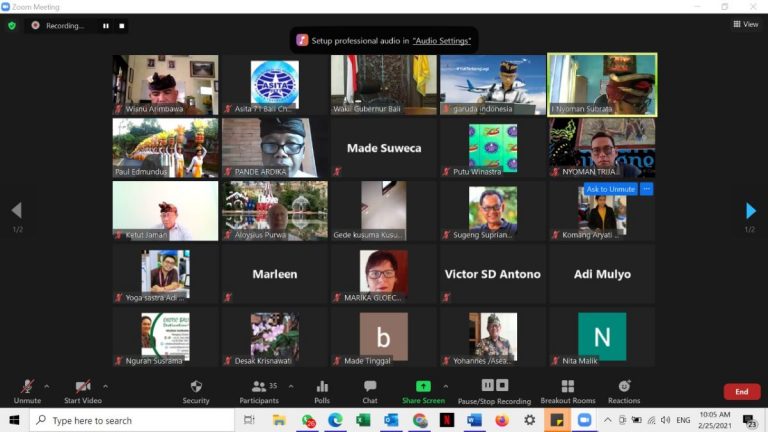Open the Security shield menu
This screenshot has width=768, height=432.
(x=196, y=391)
